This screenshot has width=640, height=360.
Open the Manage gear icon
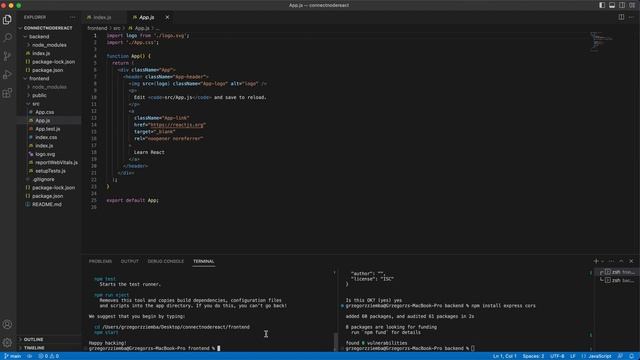7,342
